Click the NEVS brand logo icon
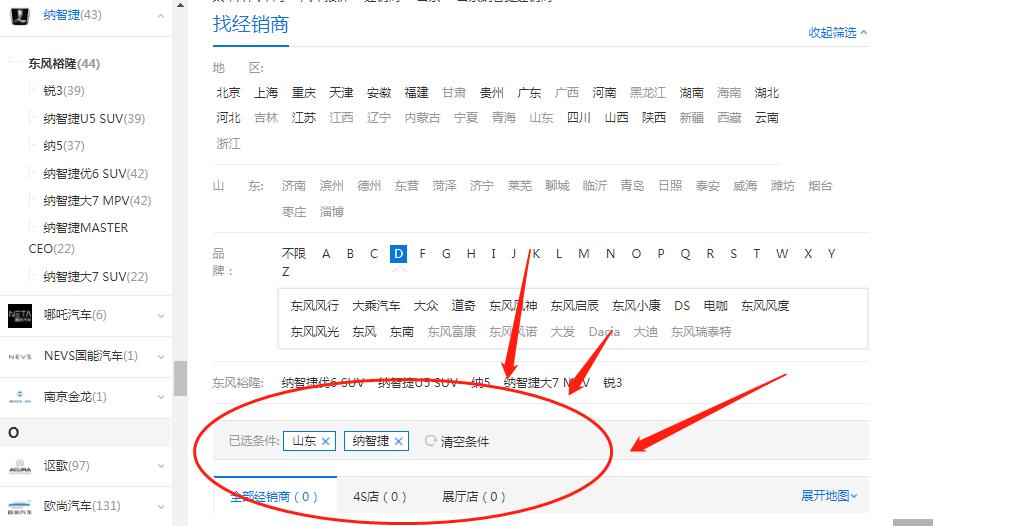The image size is (1009, 526). (x=20, y=356)
